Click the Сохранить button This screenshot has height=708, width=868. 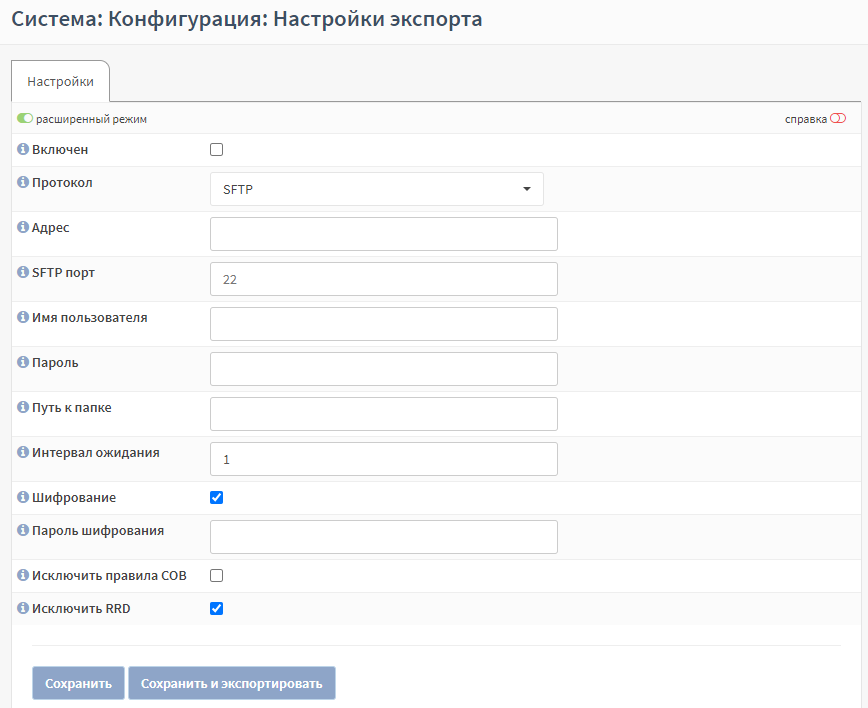(x=78, y=684)
